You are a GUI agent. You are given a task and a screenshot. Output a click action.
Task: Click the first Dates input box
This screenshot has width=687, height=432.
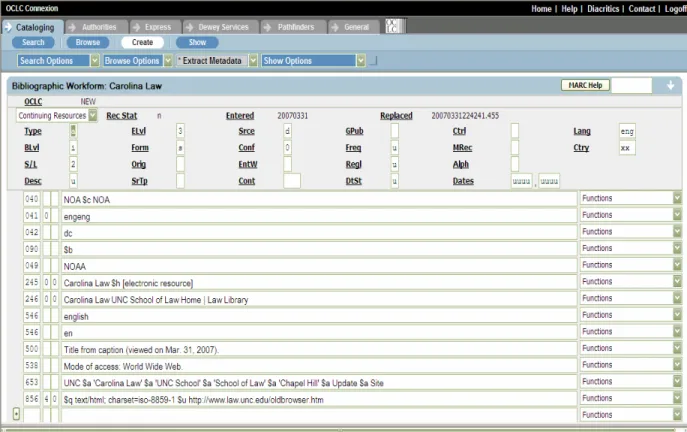point(521,181)
